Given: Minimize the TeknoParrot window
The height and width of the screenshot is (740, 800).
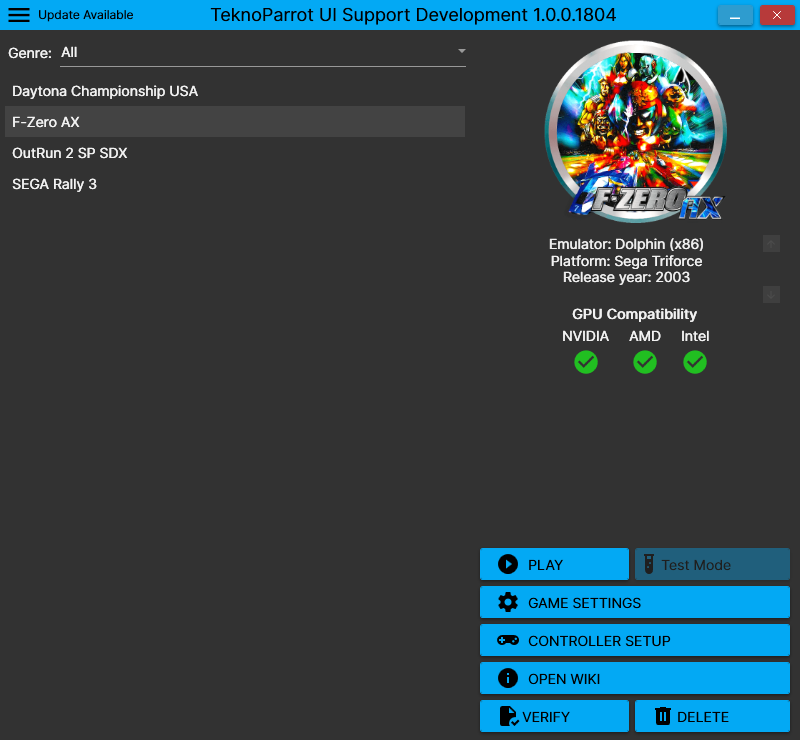Looking at the screenshot, I should click(735, 15).
